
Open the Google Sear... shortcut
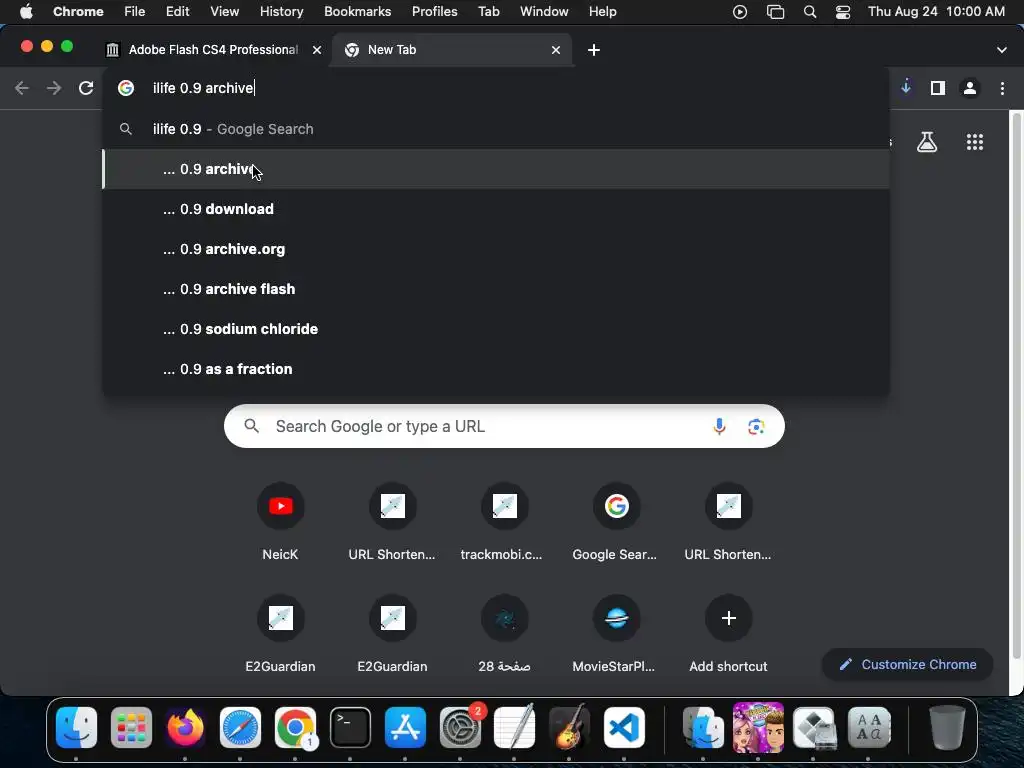tap(616, 522)
